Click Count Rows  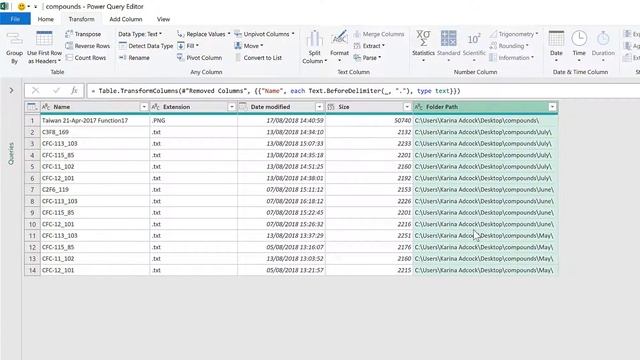click(x=86, y=58)
